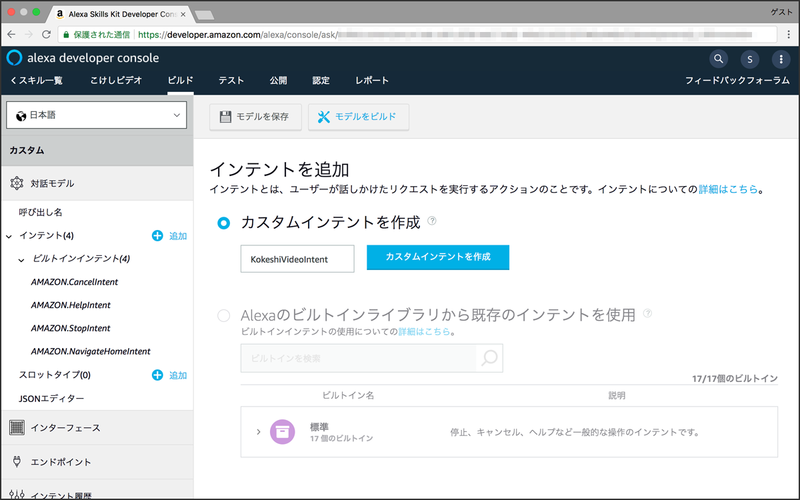Click the floppy disk save model icon
Viewport: 800px width, 500px height.
(x=225, y=117)
